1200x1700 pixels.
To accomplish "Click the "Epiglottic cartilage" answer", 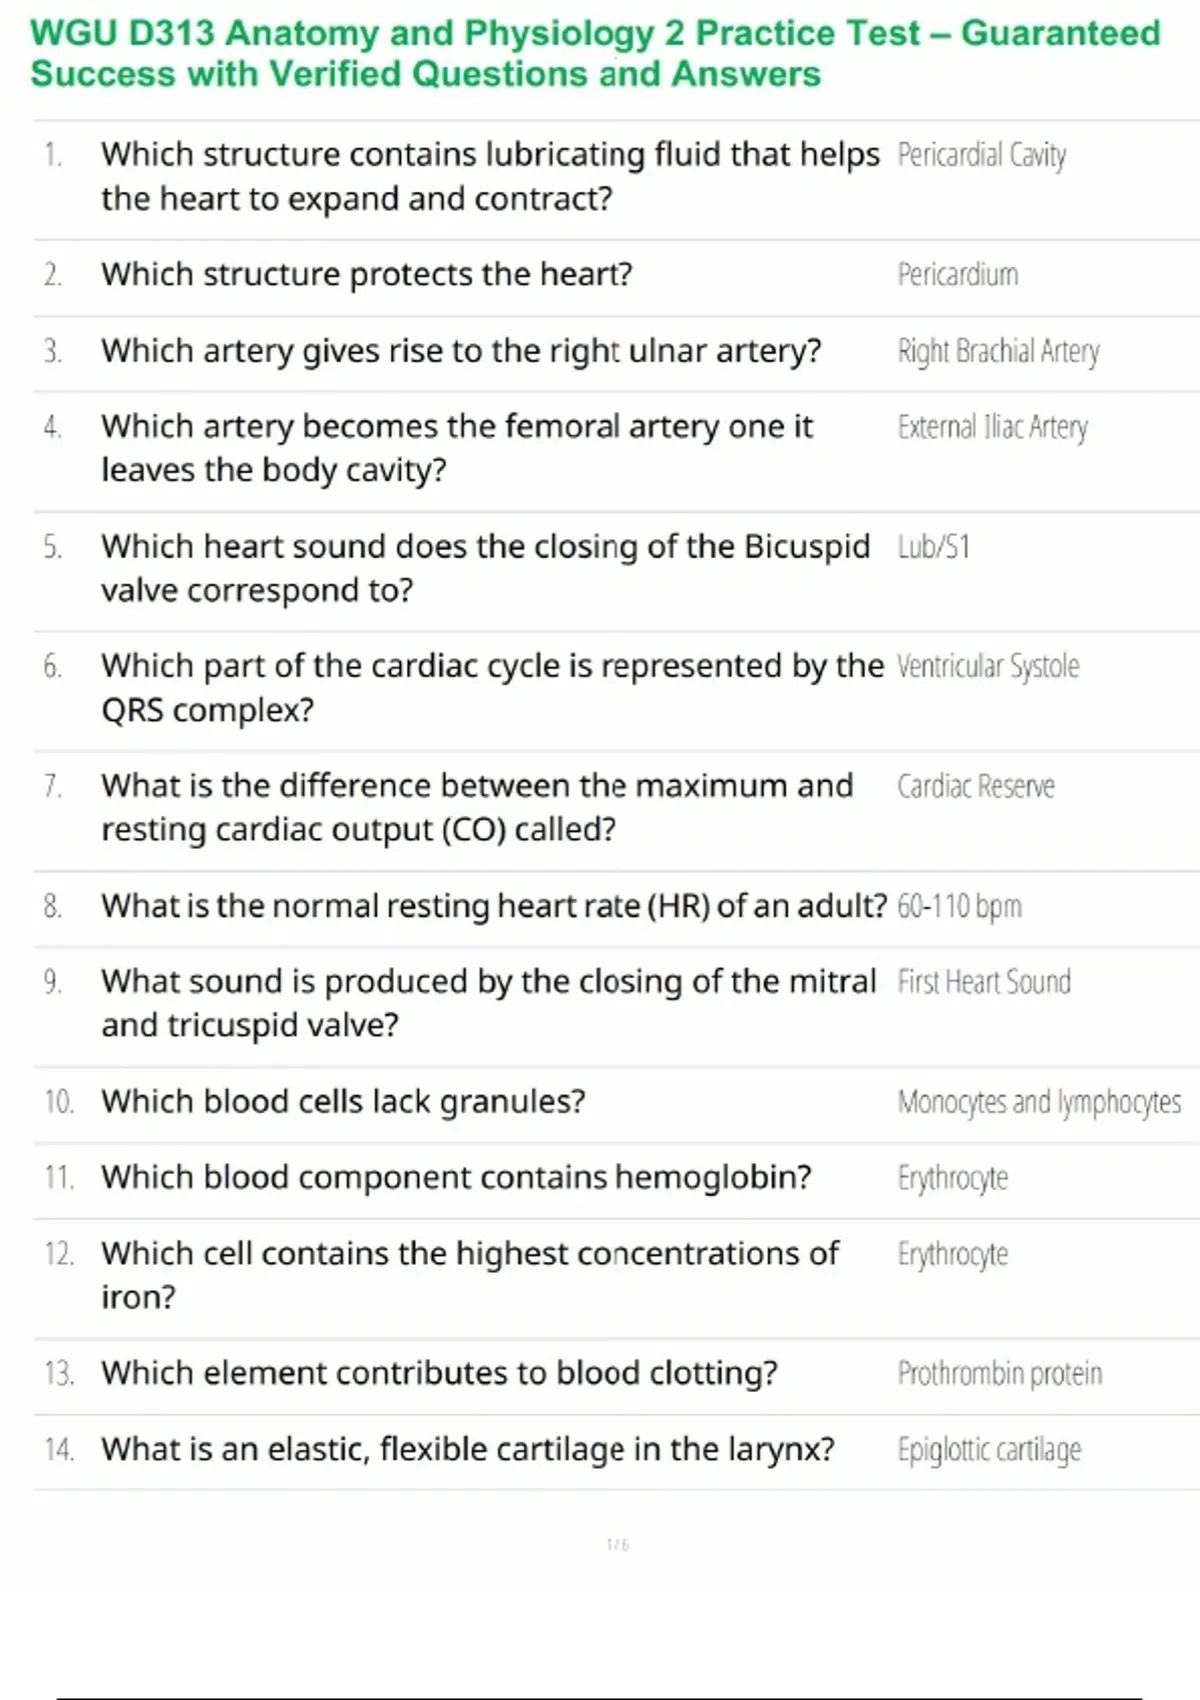I will pyautogui.click(x=989, y=1449).
